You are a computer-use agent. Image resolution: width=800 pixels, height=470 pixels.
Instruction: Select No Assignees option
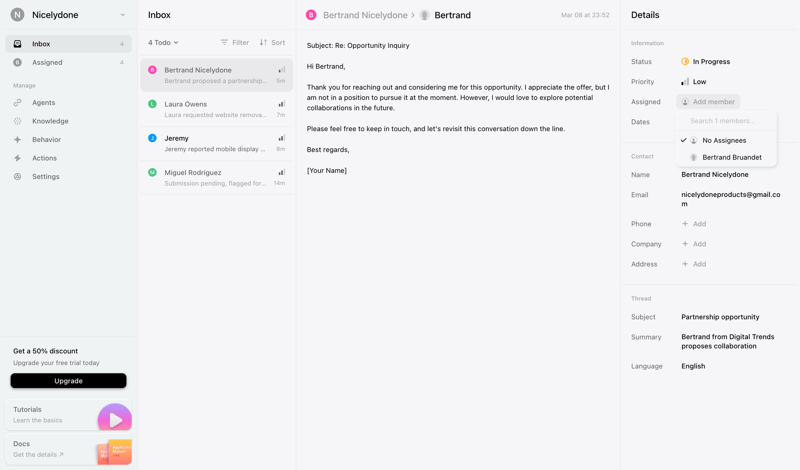click(726, 140)
